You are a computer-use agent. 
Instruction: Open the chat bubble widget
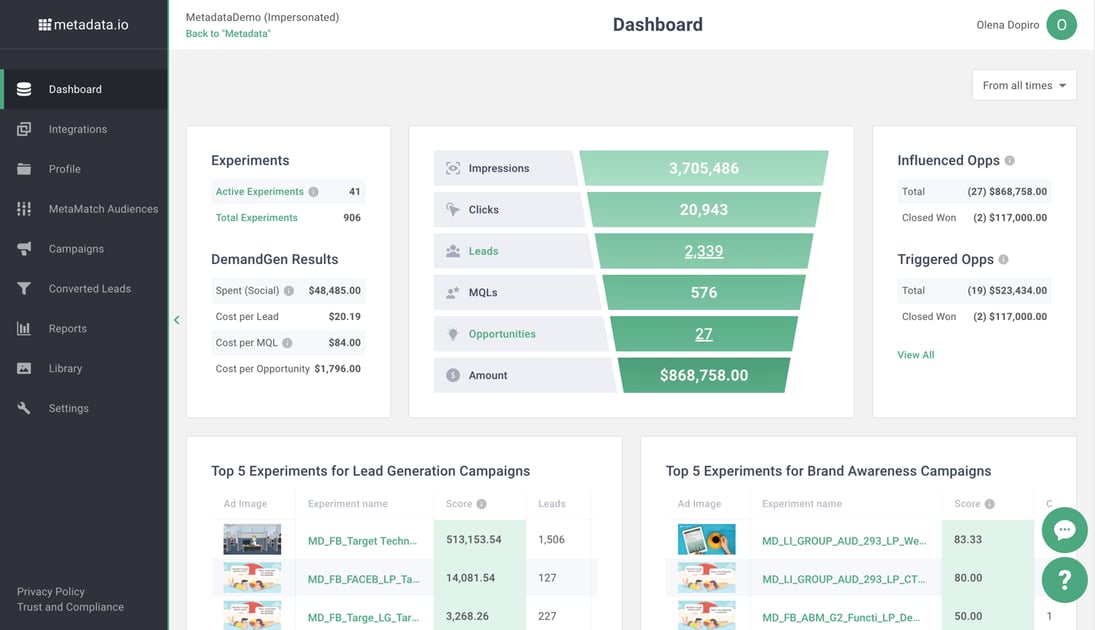1064,530
